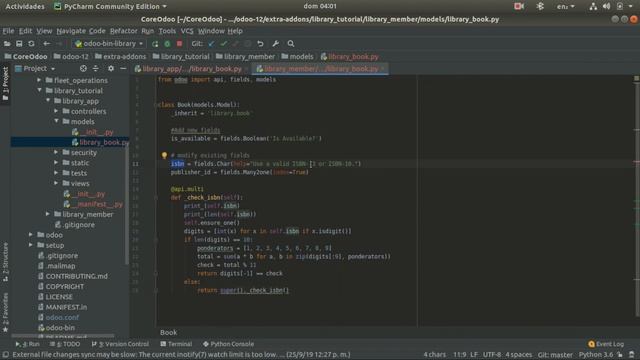Select library_book.py in project tree
640x360 pixels.
pyautogui.click(x=100, y=142)
